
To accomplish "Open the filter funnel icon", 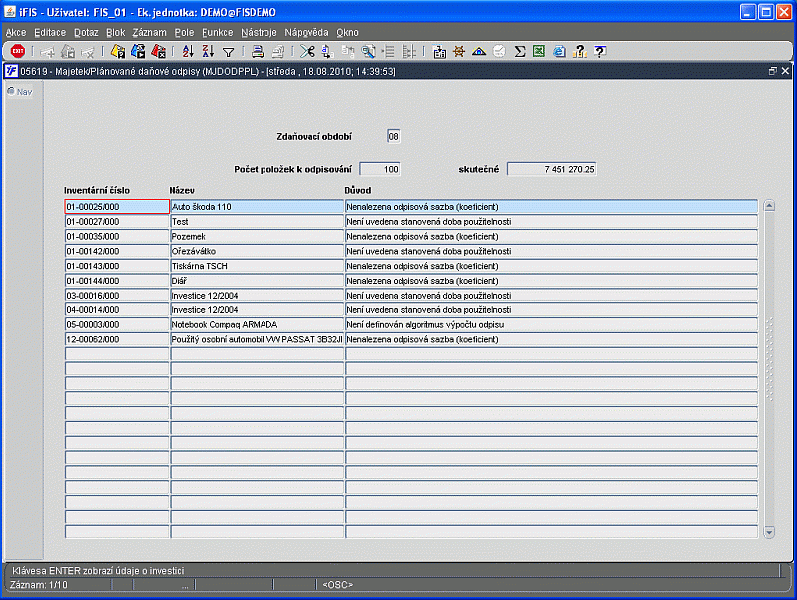I will pos(229,52).
